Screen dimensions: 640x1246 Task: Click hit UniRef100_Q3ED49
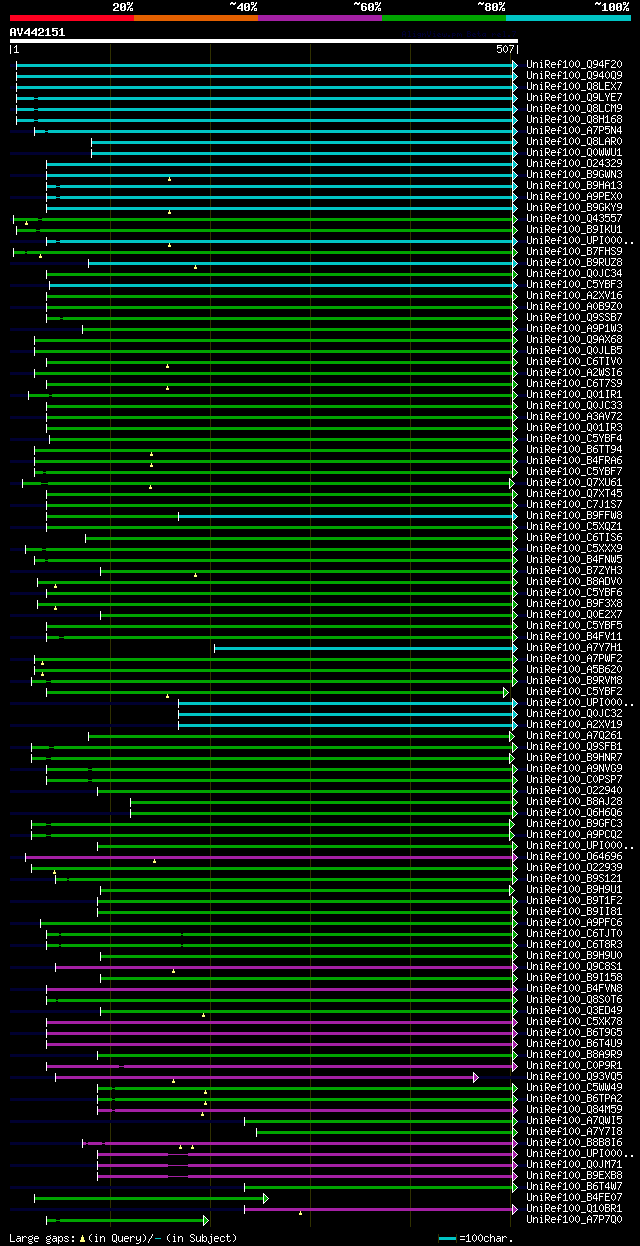pos(573,1011)
